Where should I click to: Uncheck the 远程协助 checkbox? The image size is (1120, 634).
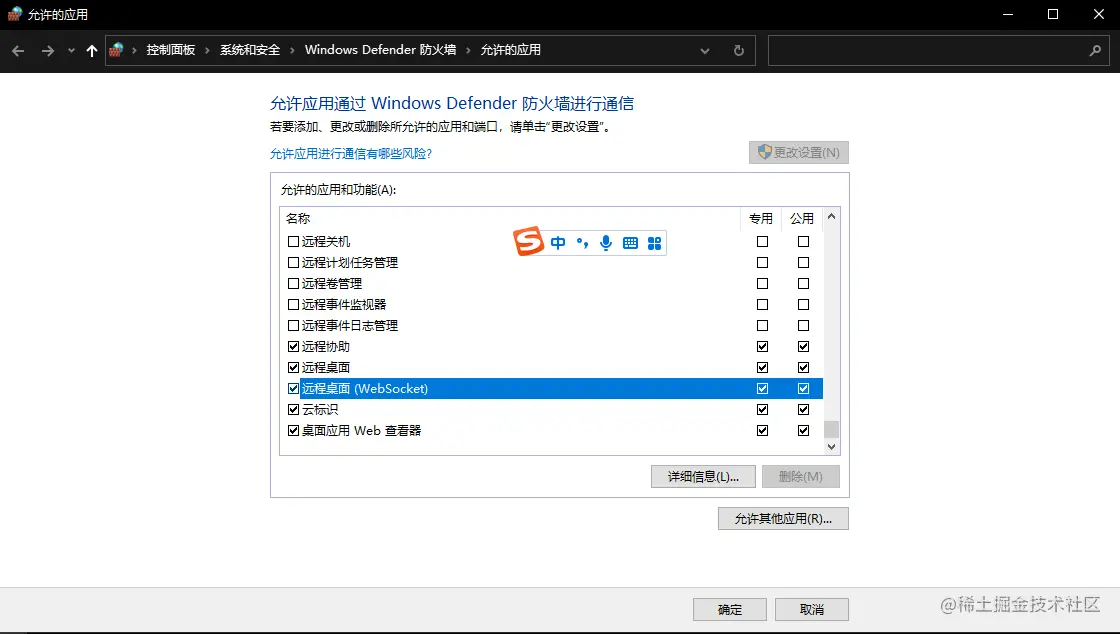[293, 346]
